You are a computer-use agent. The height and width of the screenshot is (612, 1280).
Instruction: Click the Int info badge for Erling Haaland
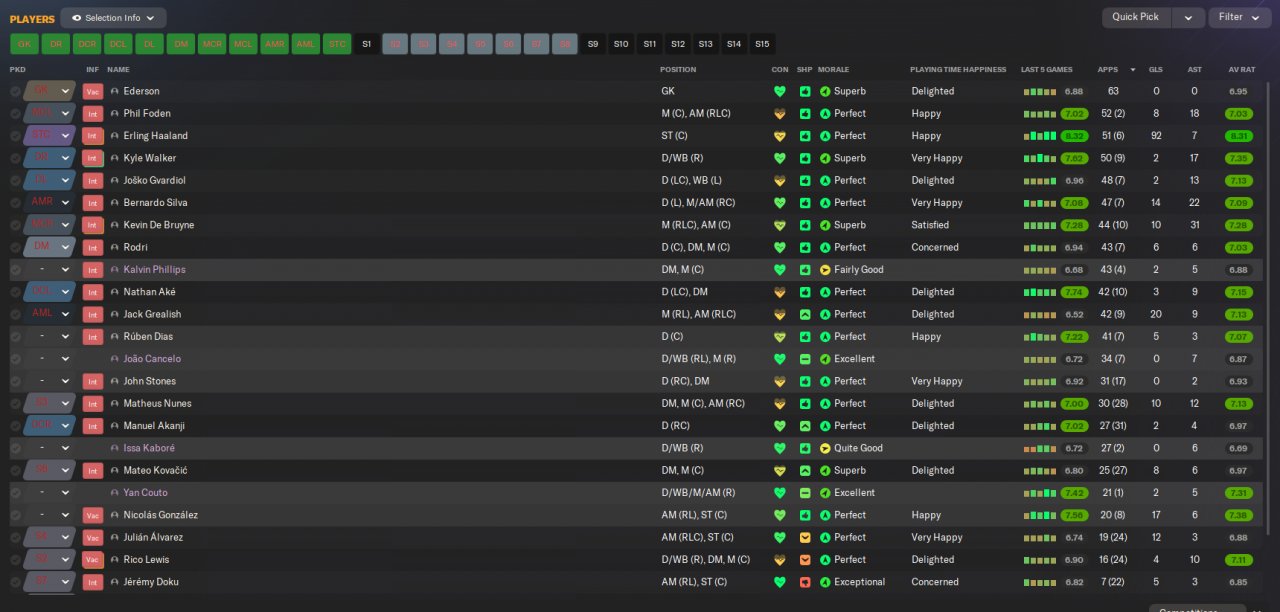point(93,136)
